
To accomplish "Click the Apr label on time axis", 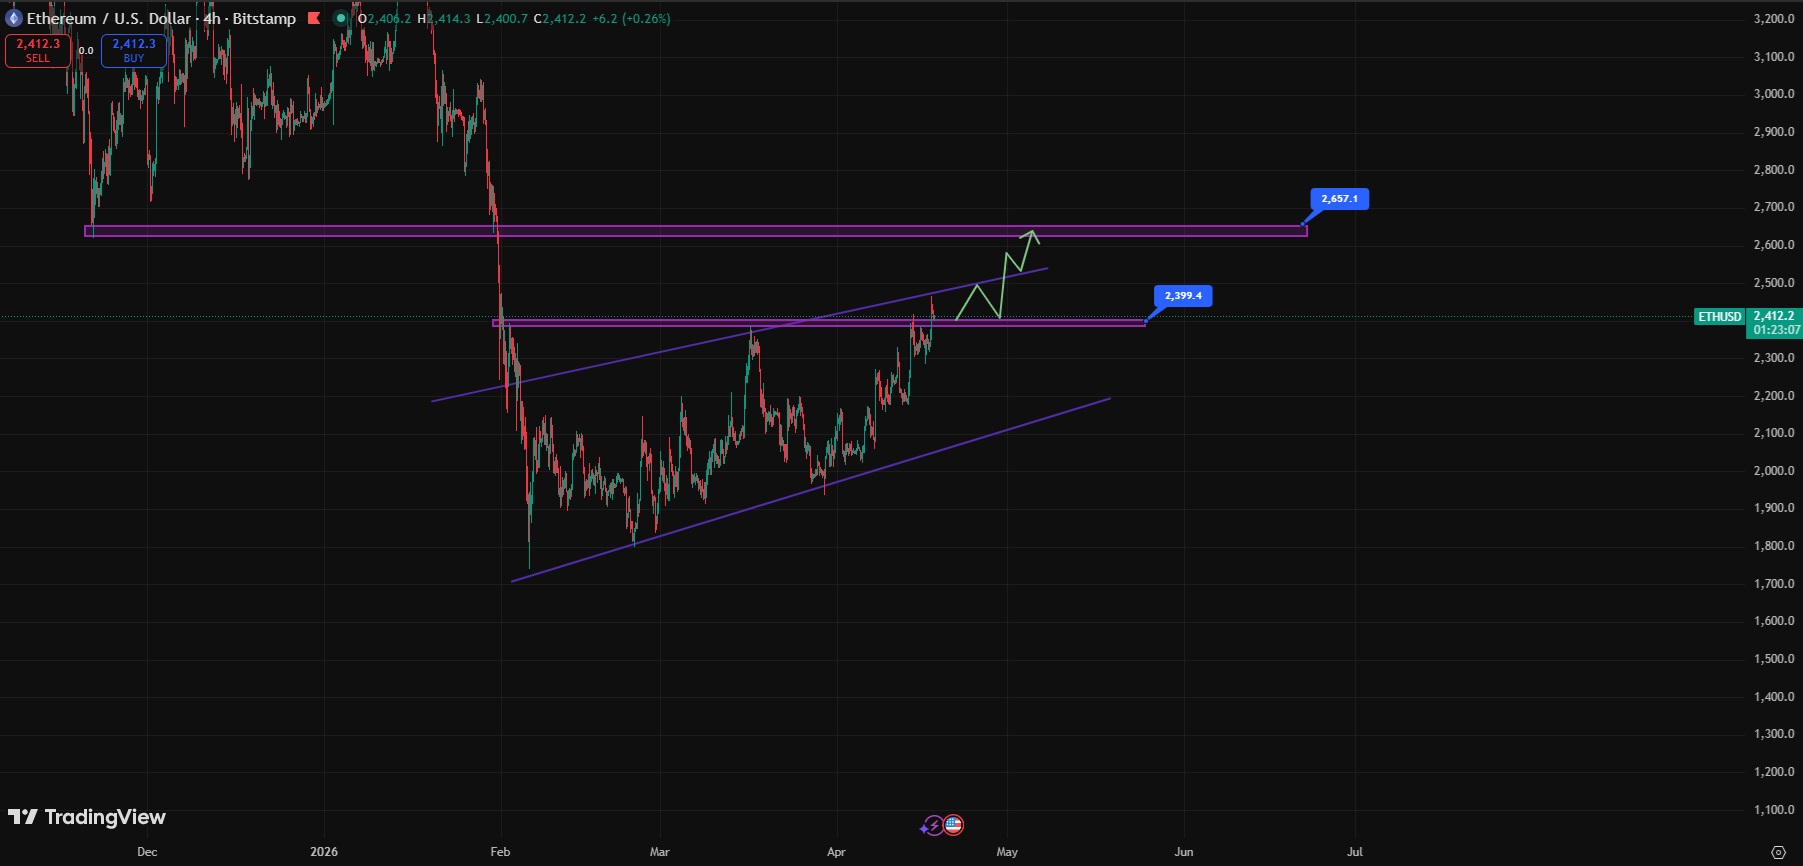I will tap(836, 852).
